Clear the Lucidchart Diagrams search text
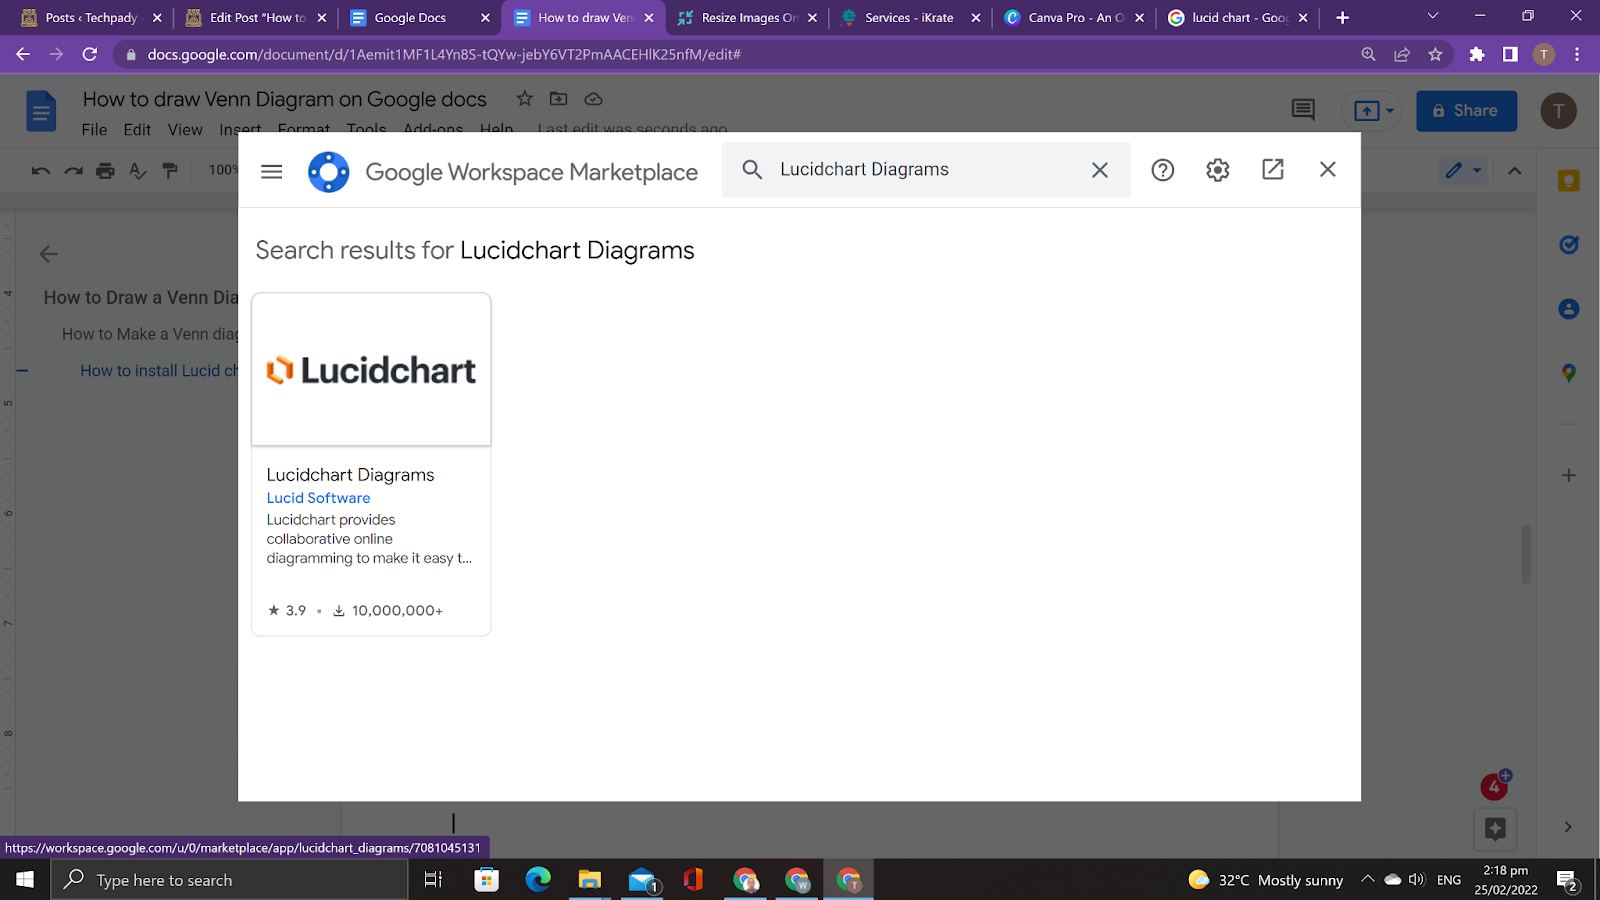Screen dimensions: 1600x900 coord(1100,170)
